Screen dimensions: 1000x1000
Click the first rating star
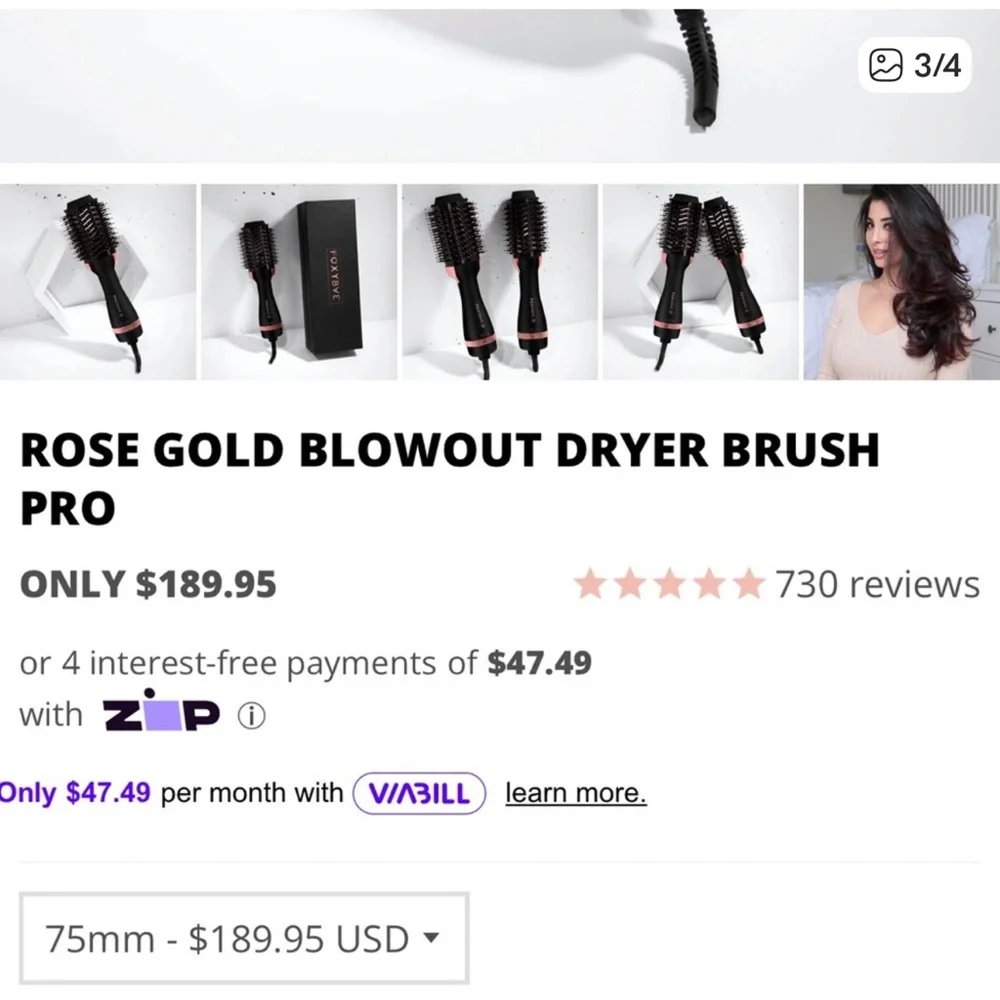pos(591,584)
